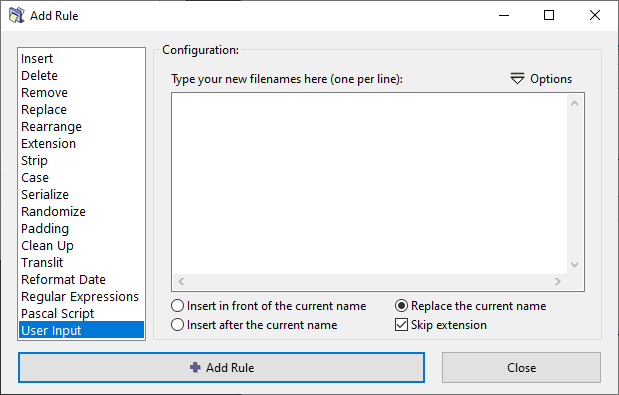This screenshot has width=619, height=395.
Task: Select the Translit rule
Action: (81, 262)
